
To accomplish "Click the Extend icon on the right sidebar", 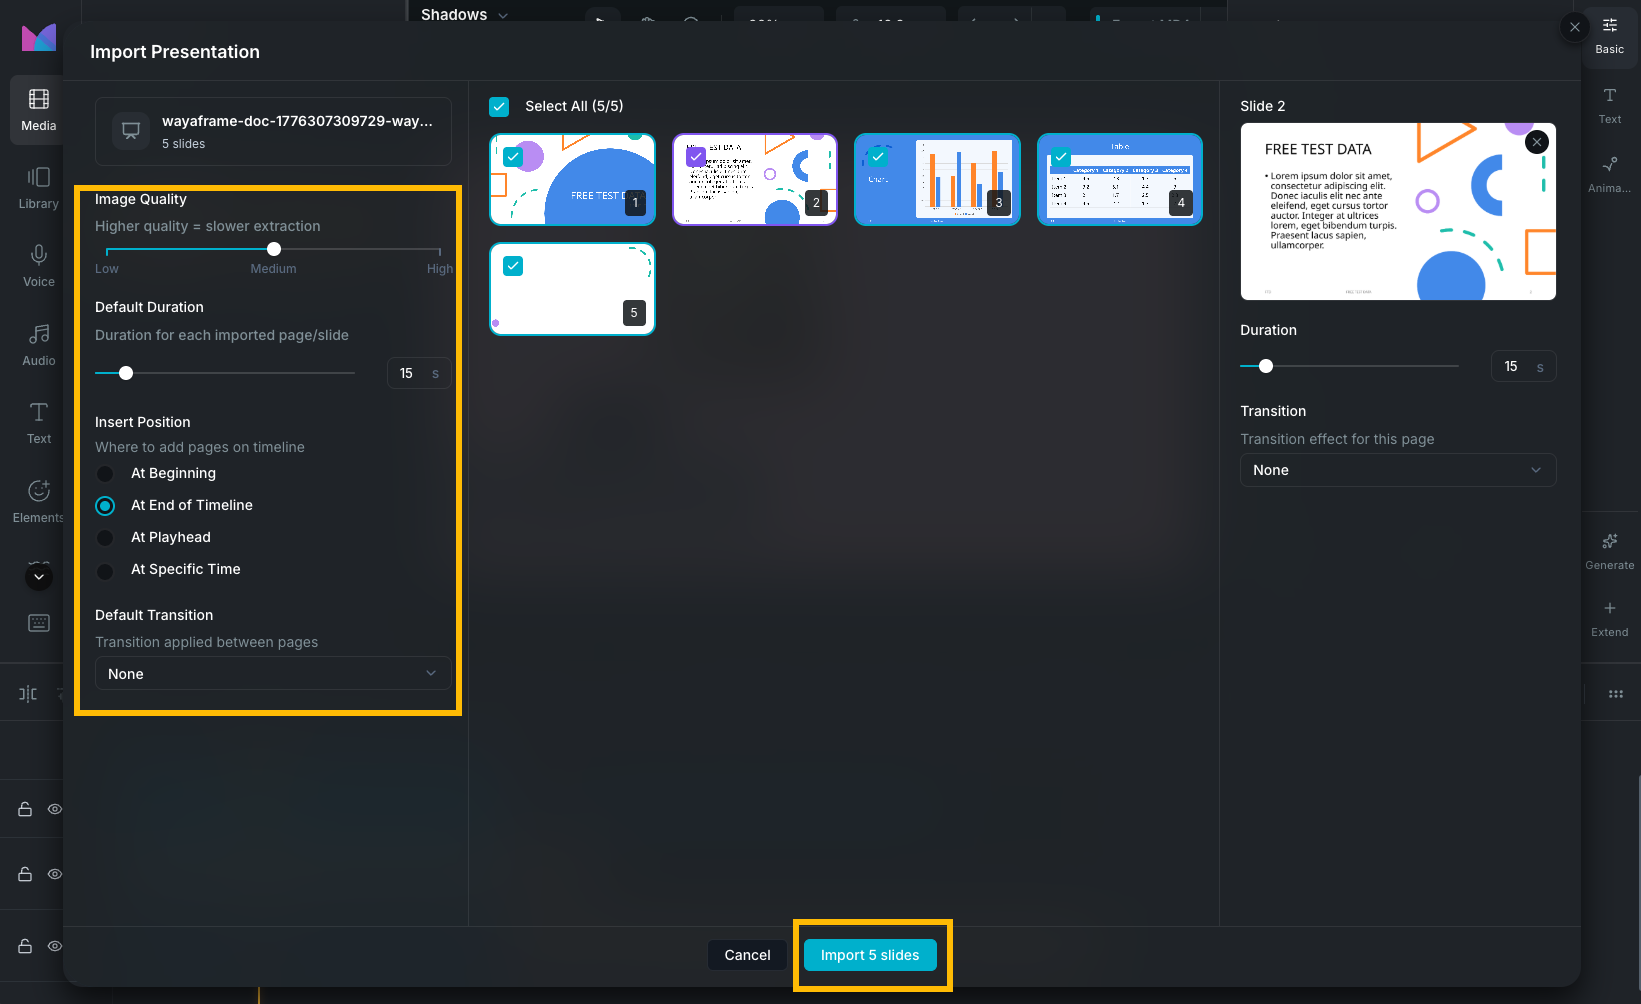I will coord(1609,616).
